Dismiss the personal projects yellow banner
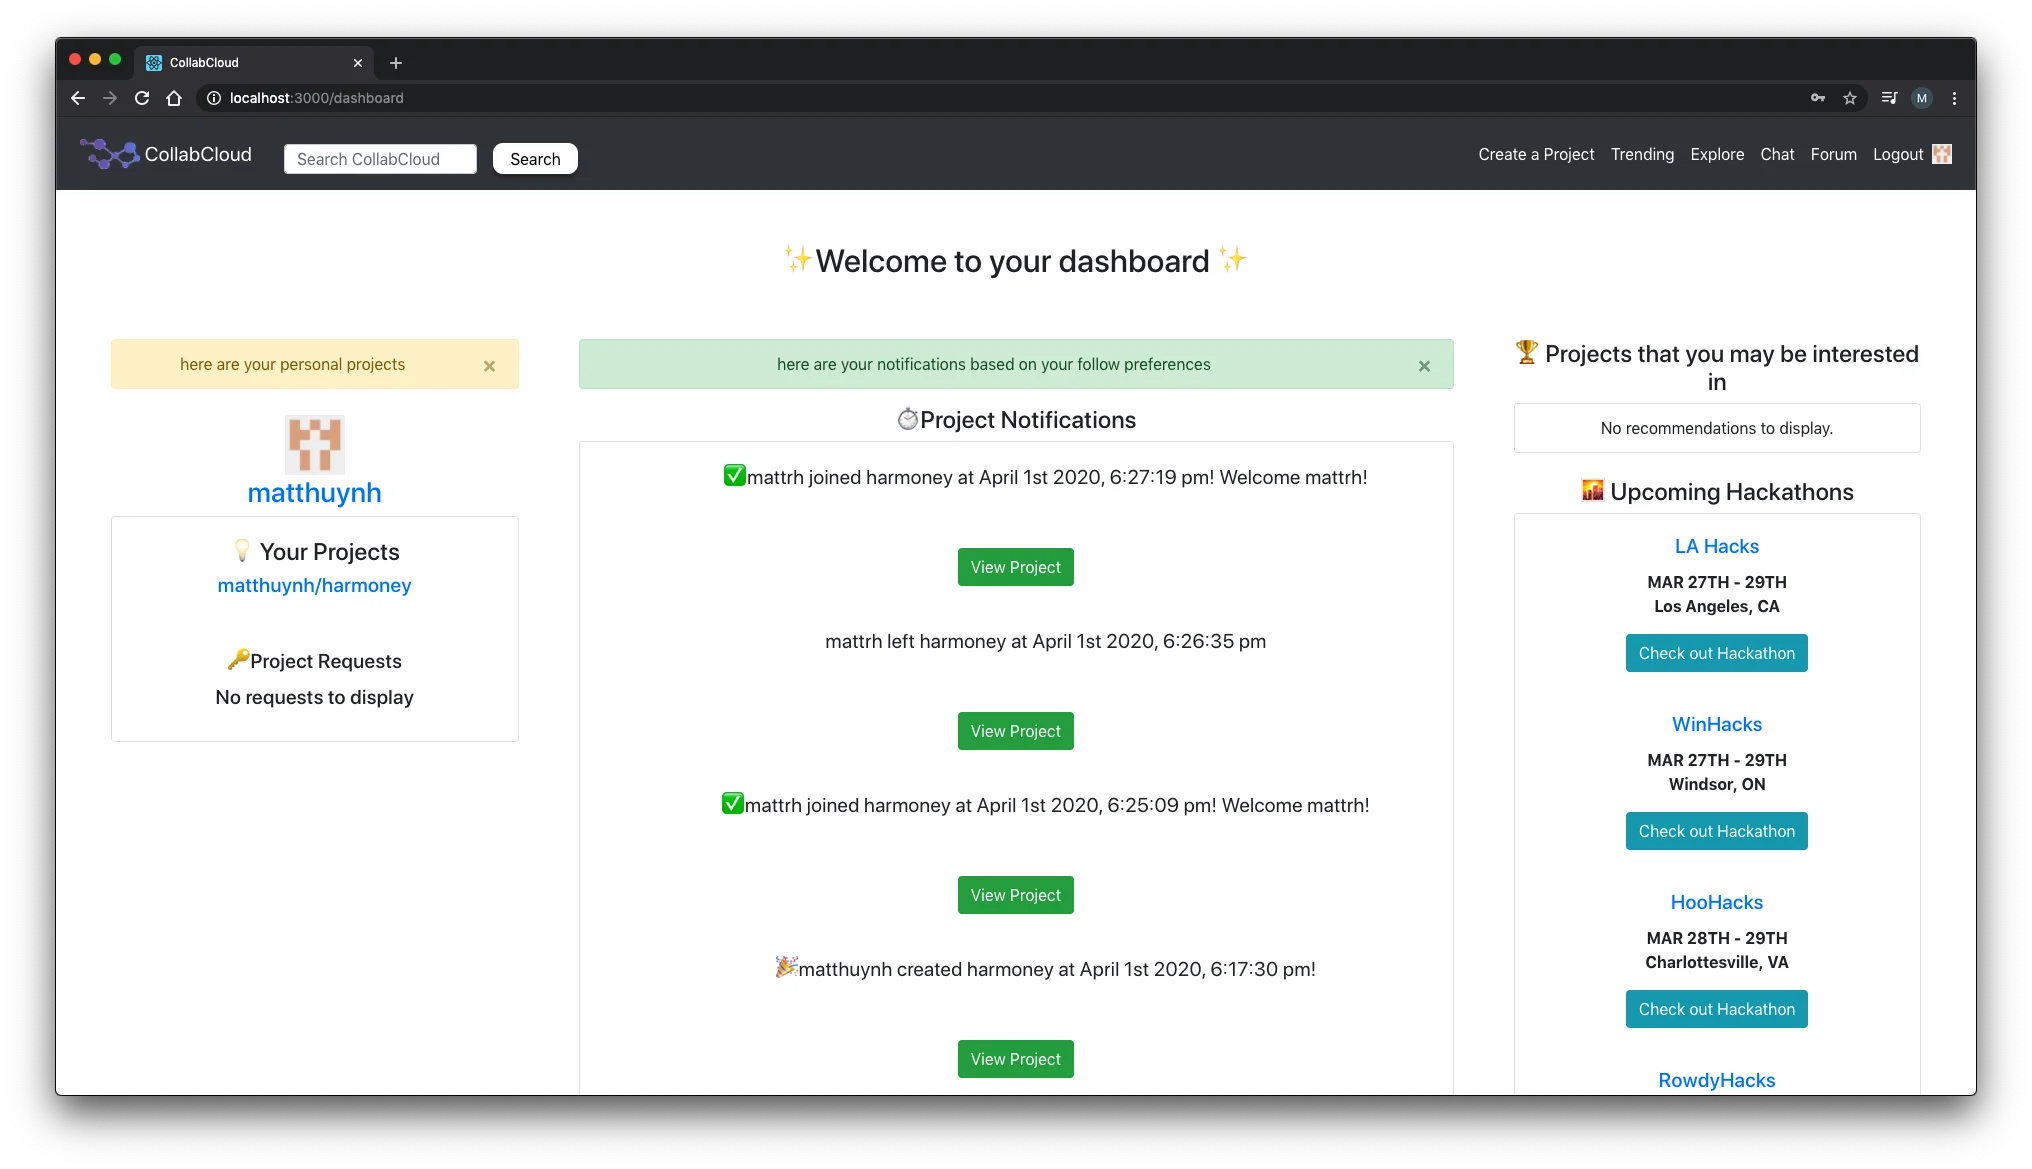Image resolution: width=2032 pixels, height=1169 pixels. [489, 365]
